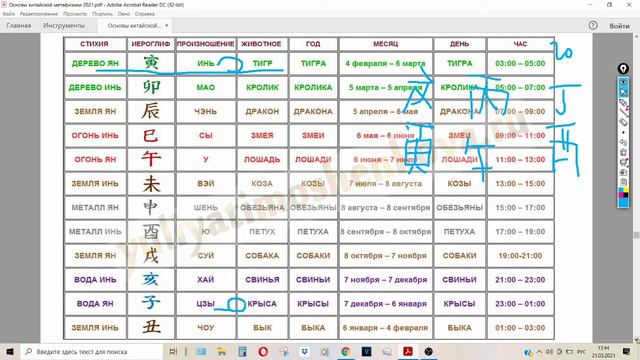Switch to the Инструменты tab
The height and width of the screenshot is (360, 640).
[x=64, y=26]
